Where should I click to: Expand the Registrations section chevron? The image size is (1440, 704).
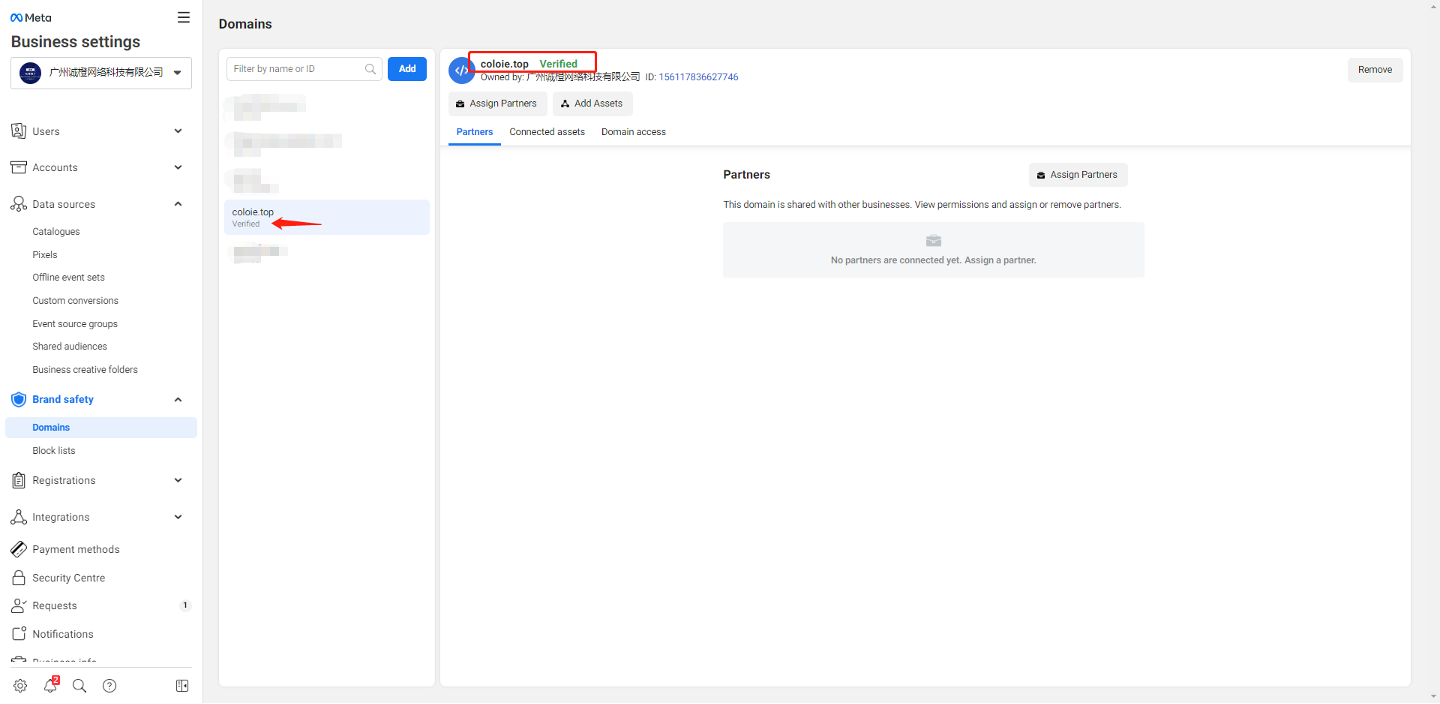[x=178, y=480]
